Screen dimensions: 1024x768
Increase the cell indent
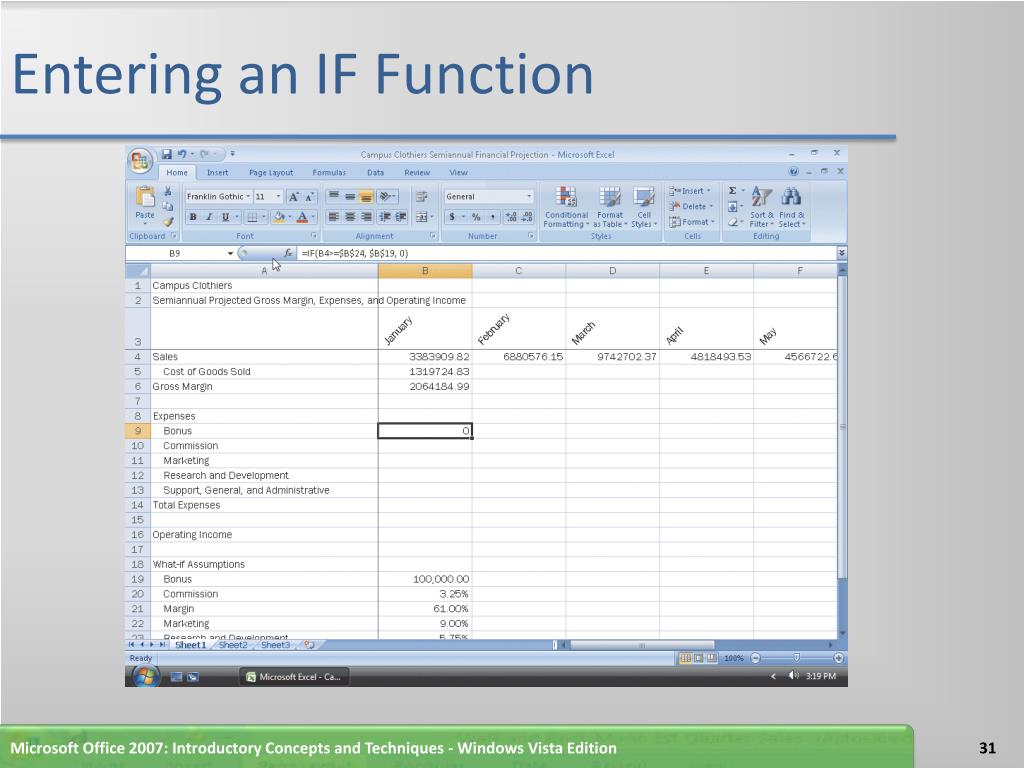401,217
